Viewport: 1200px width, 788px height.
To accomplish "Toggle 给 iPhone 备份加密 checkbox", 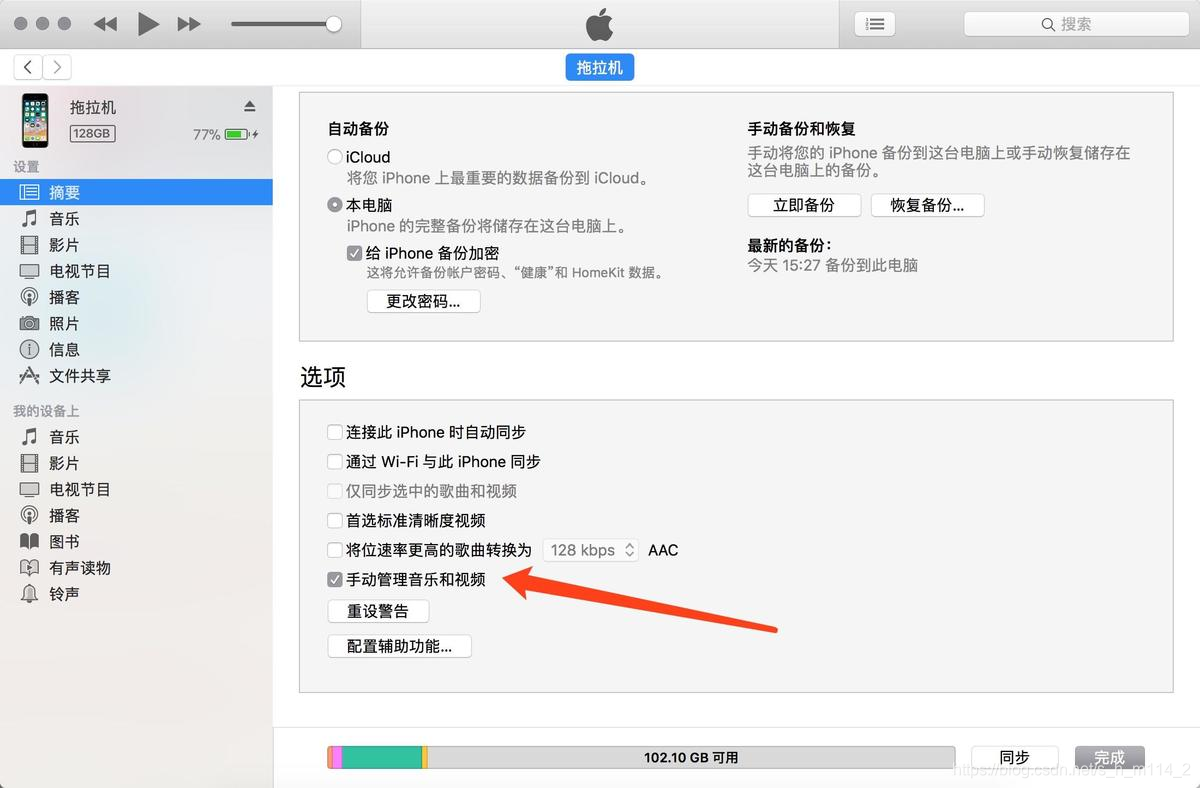I will [x=354, y=253].
